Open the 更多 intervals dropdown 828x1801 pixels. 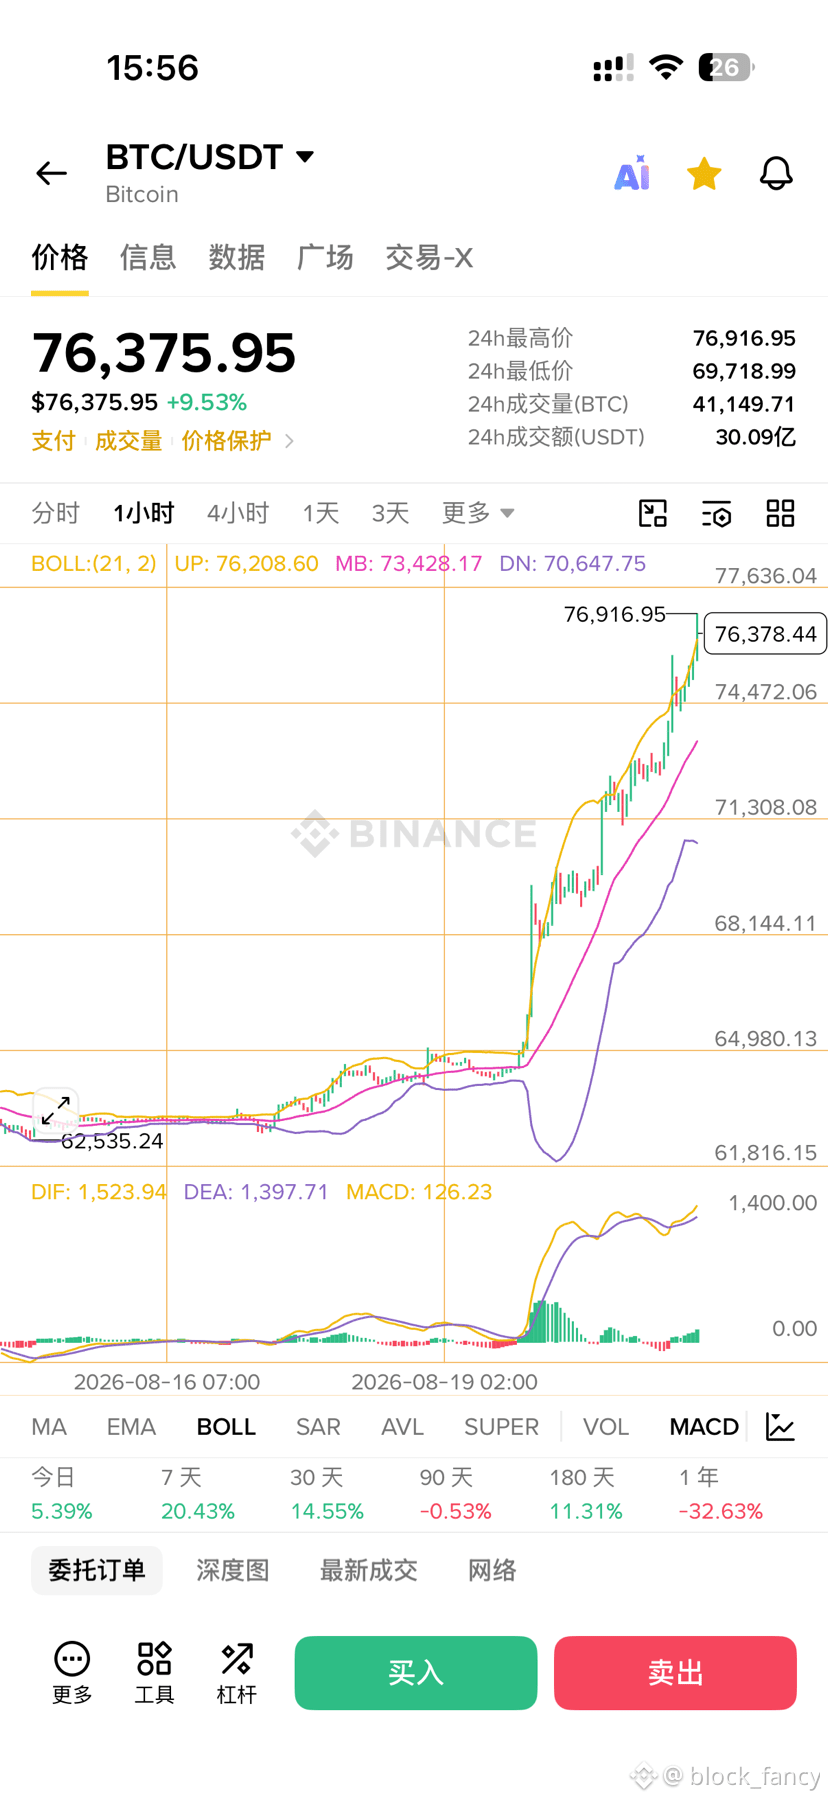(478, 513)
